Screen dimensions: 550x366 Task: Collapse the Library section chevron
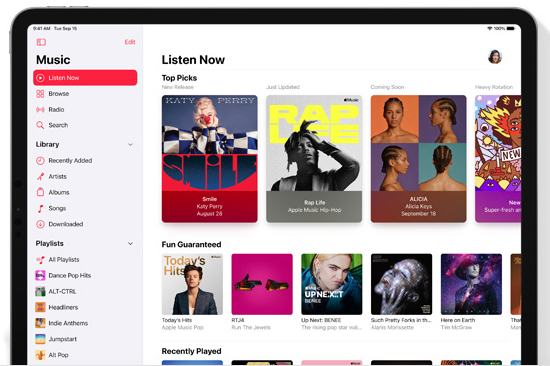130,145
